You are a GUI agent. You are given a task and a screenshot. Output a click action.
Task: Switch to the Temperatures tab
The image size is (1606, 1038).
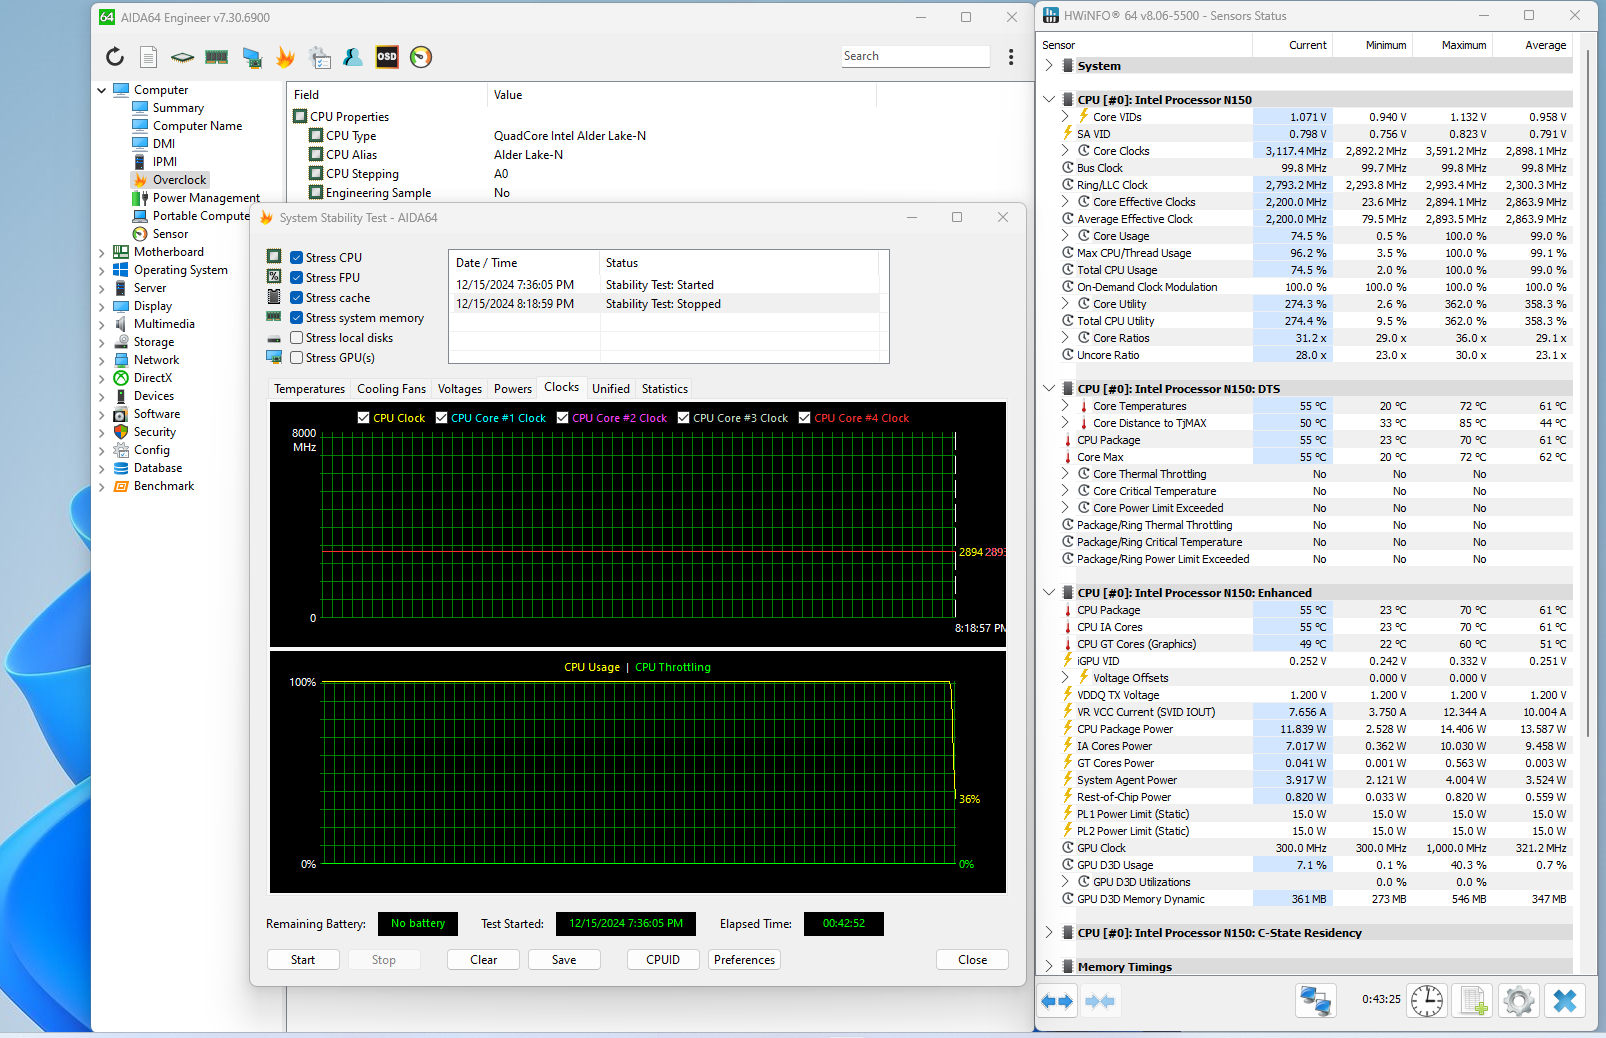(x=309, y=389)
